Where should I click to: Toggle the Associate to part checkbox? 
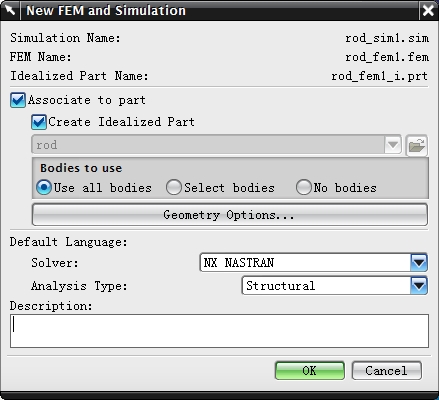click(18, 100)
